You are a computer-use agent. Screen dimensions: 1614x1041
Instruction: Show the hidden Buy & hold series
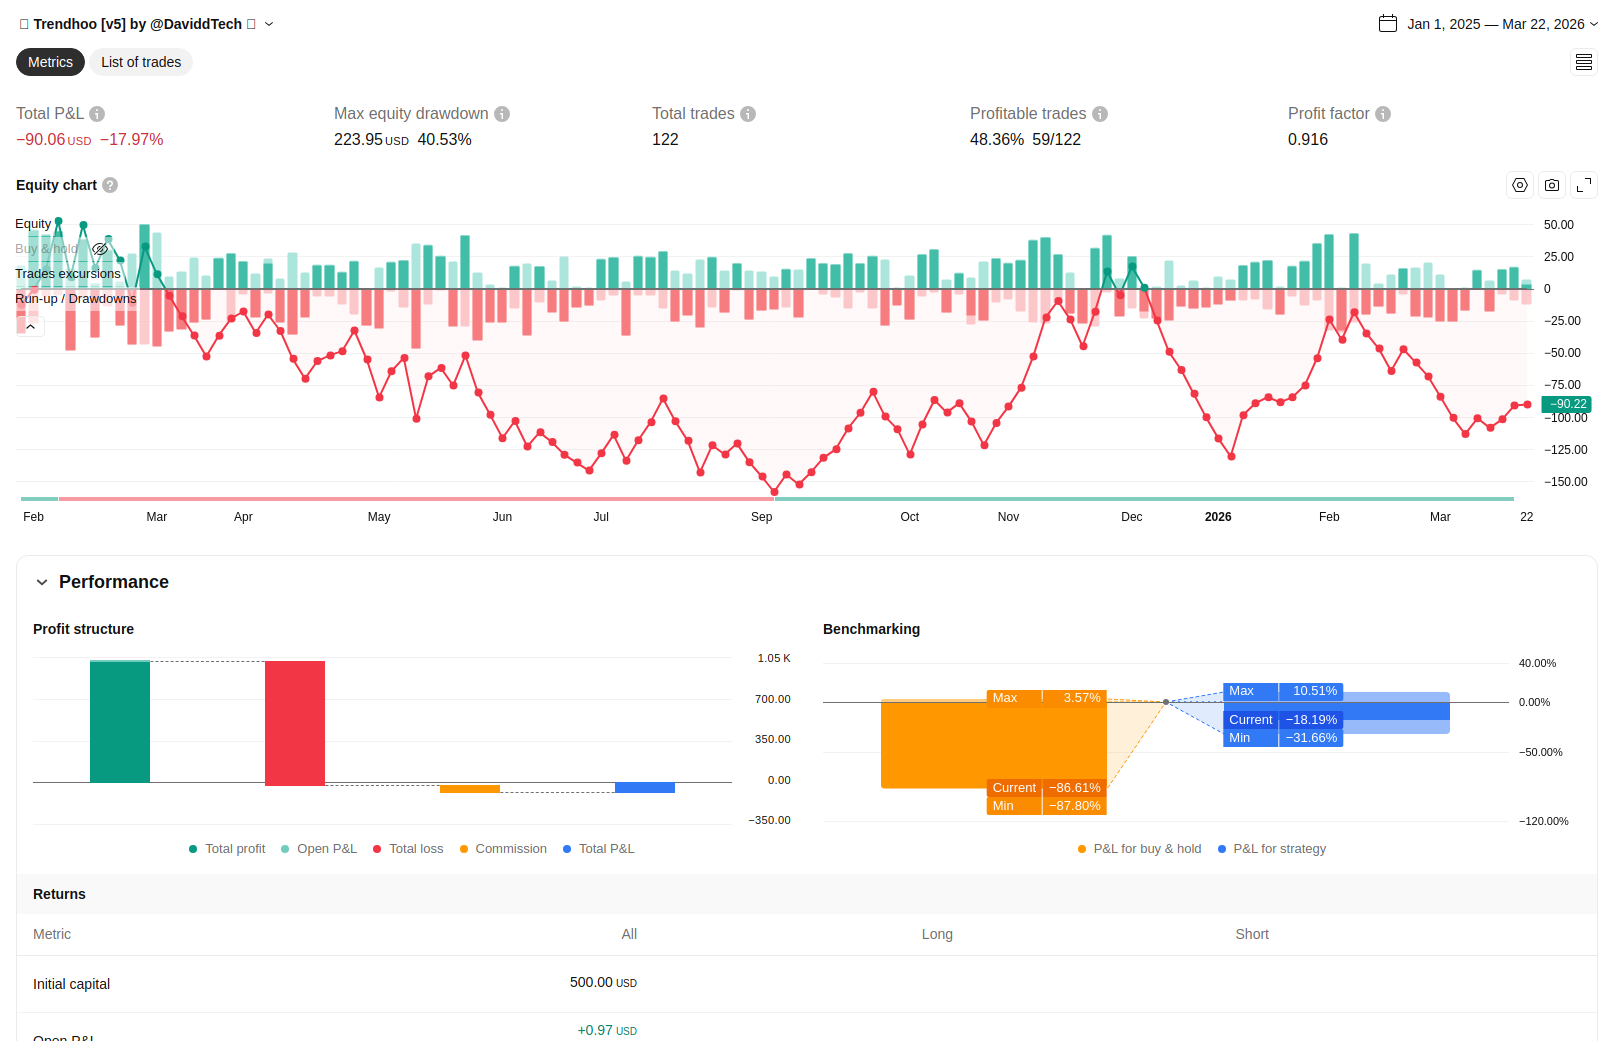tap(100, 249)
